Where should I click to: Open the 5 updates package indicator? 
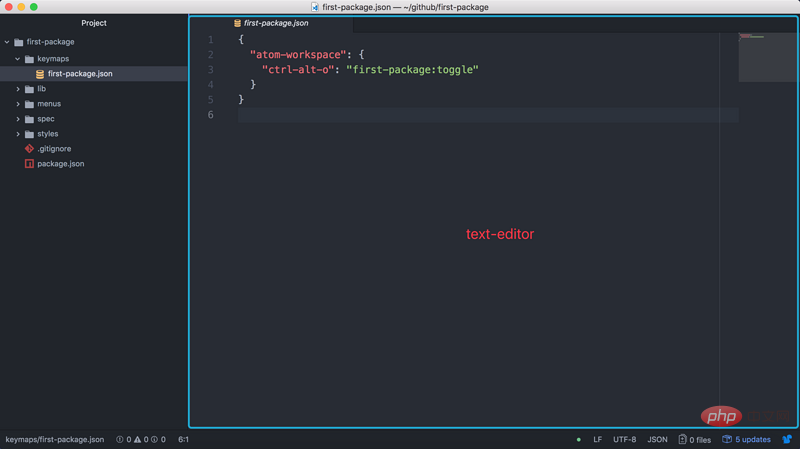746,439
